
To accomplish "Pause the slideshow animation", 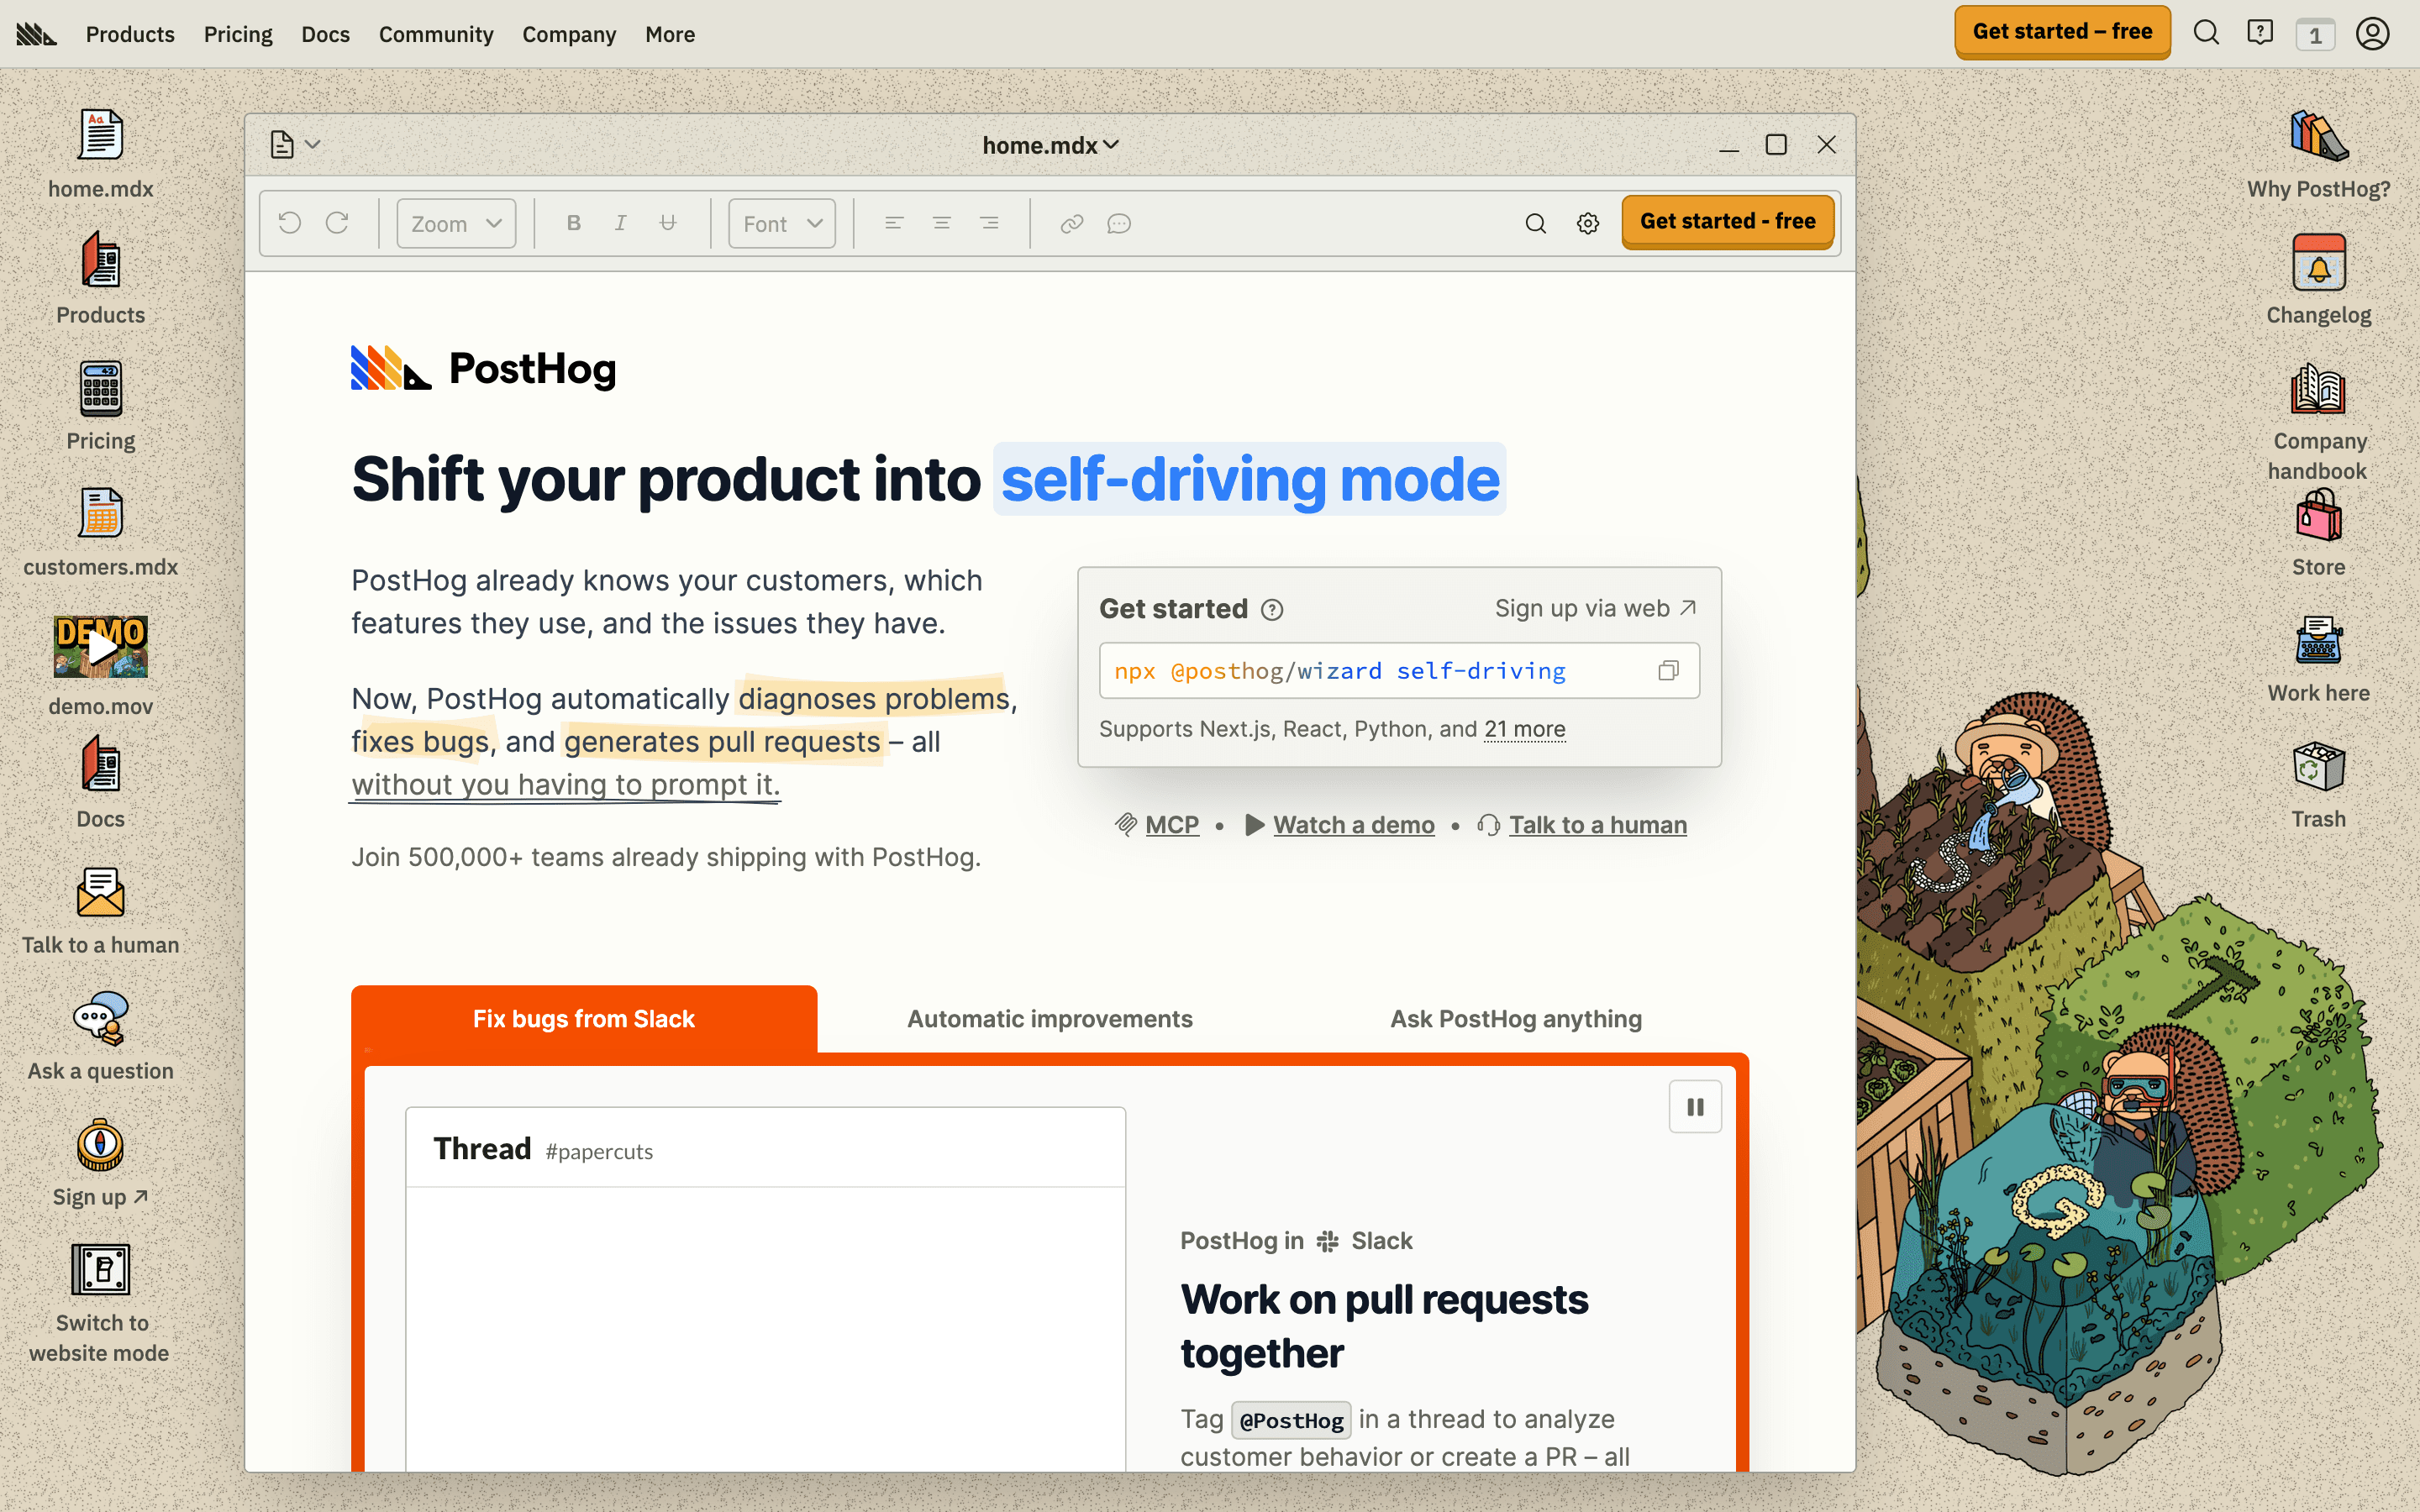I will pos(1695,1106).
